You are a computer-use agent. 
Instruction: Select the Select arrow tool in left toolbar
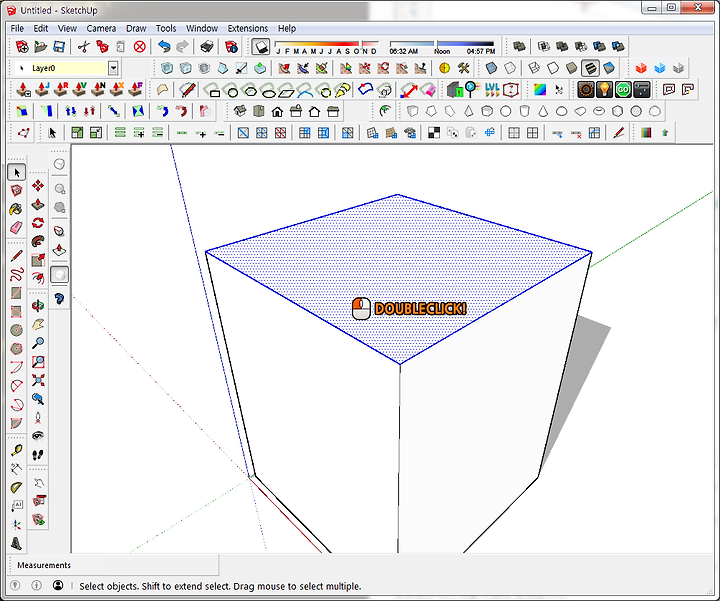(17, 173)
